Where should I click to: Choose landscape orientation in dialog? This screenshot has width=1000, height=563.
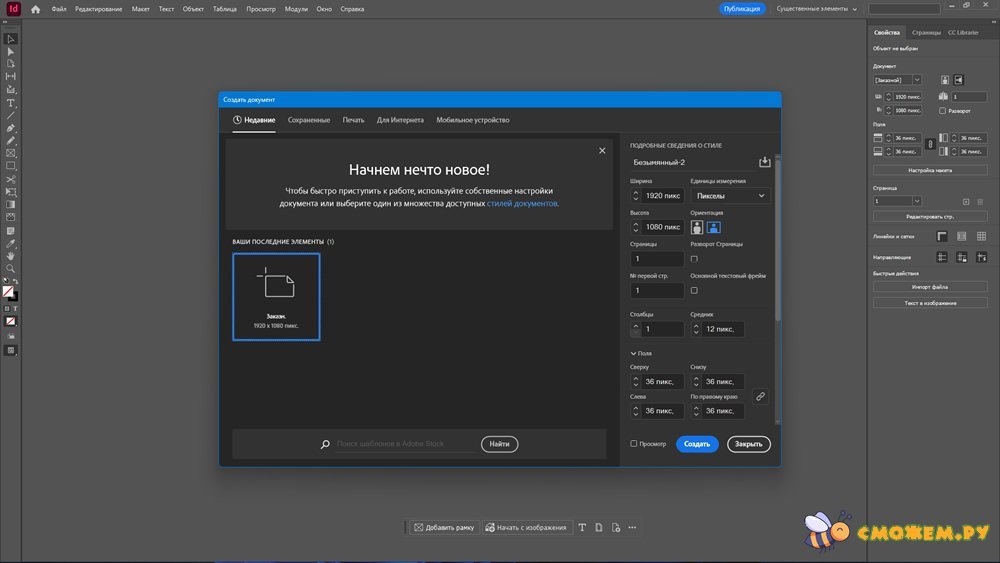tap(714, 227)
